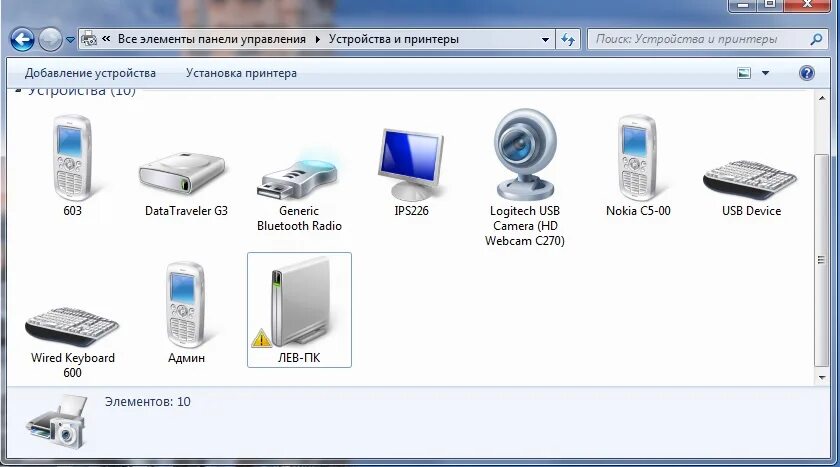This screenshot has height=467, width=840.
Task: Click the Элементов: 10 status text
Action: pos(147,402)
